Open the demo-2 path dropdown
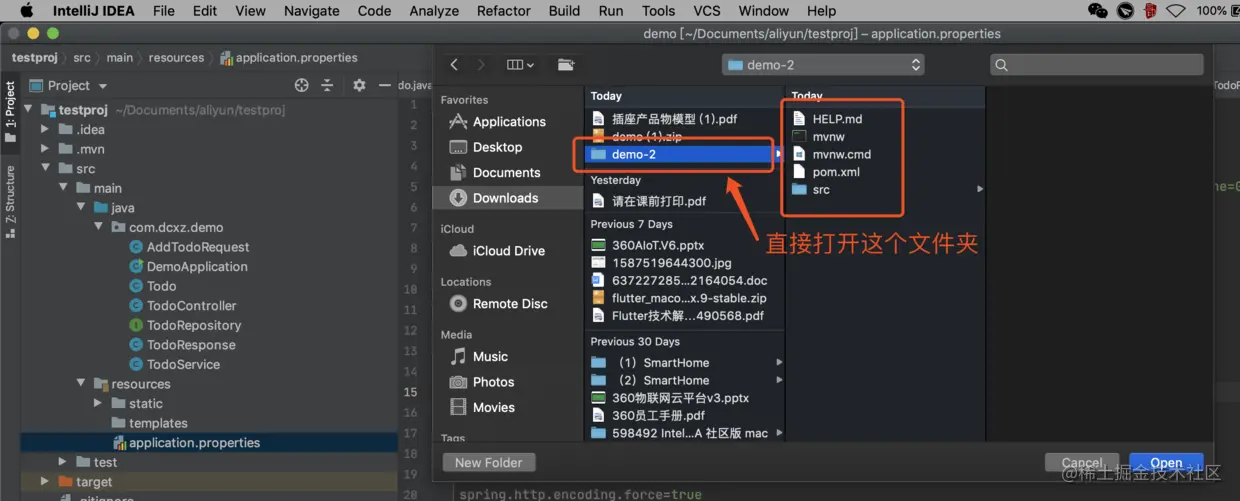This screenshot has height=501, width=1240. (x=823, y=65)
